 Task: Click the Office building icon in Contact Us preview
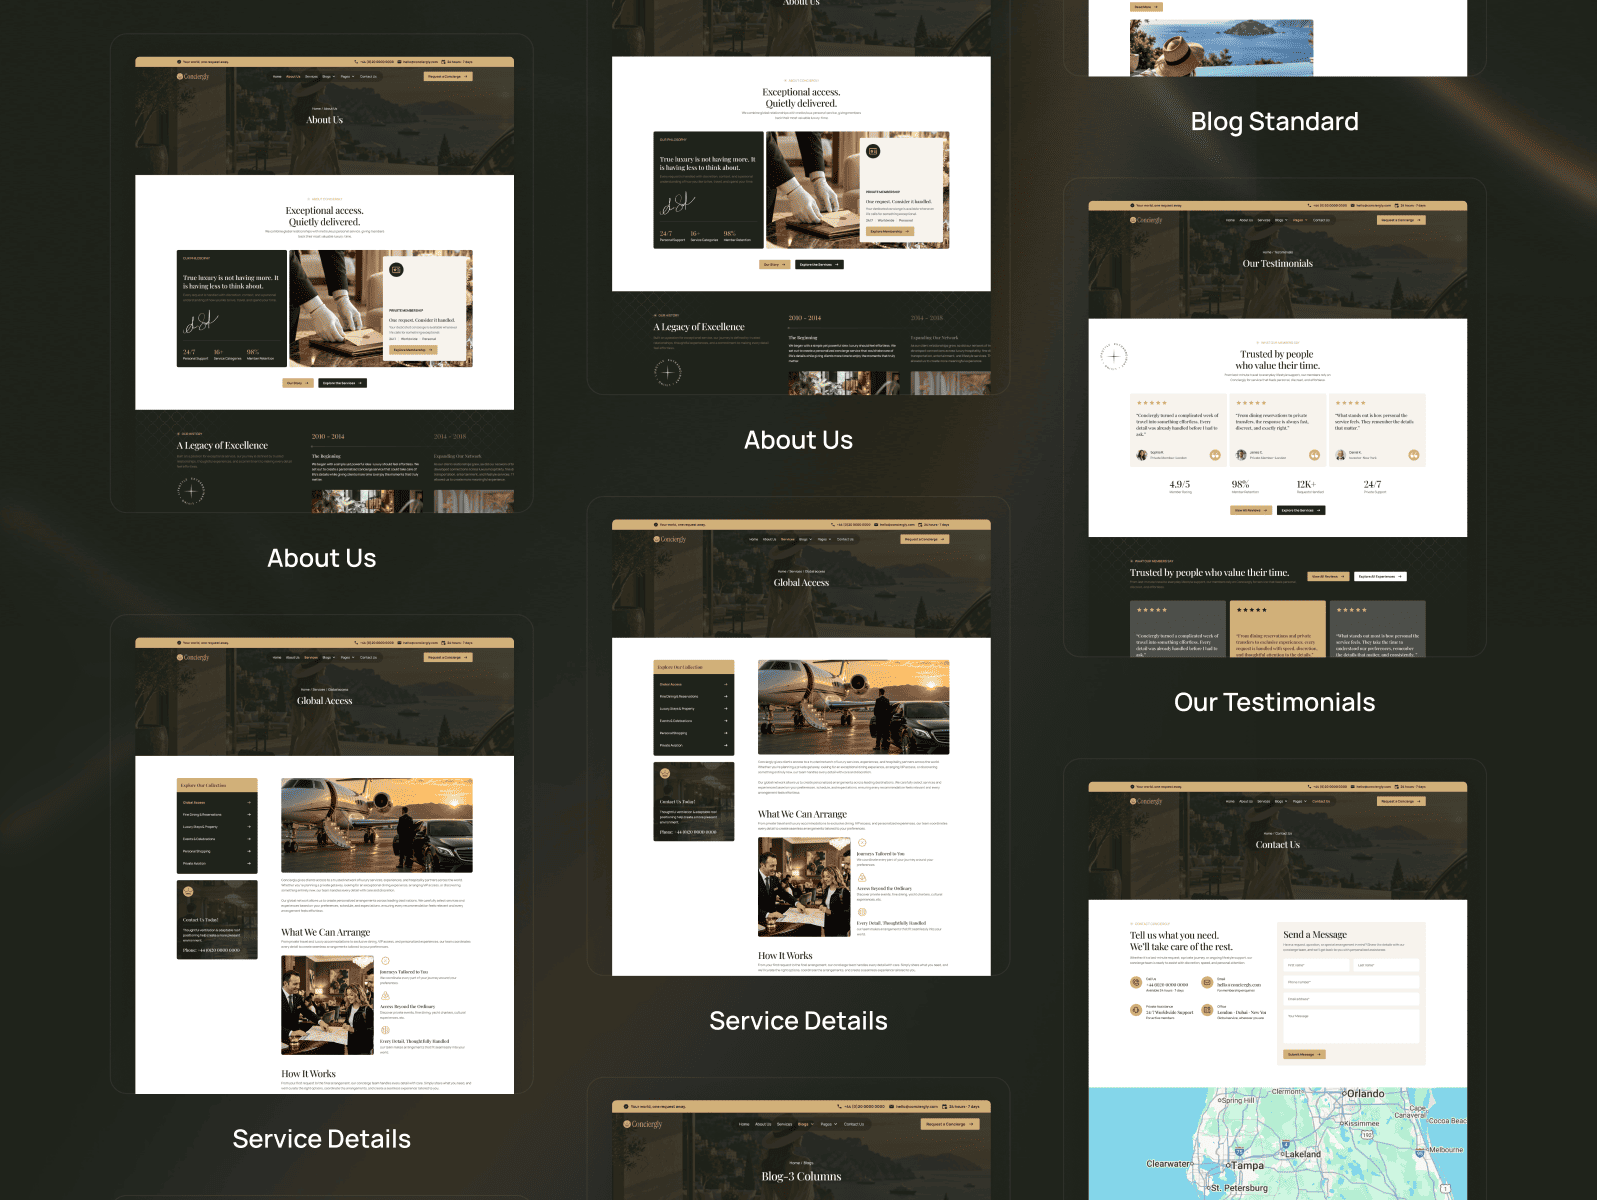coord(1207,1010)
